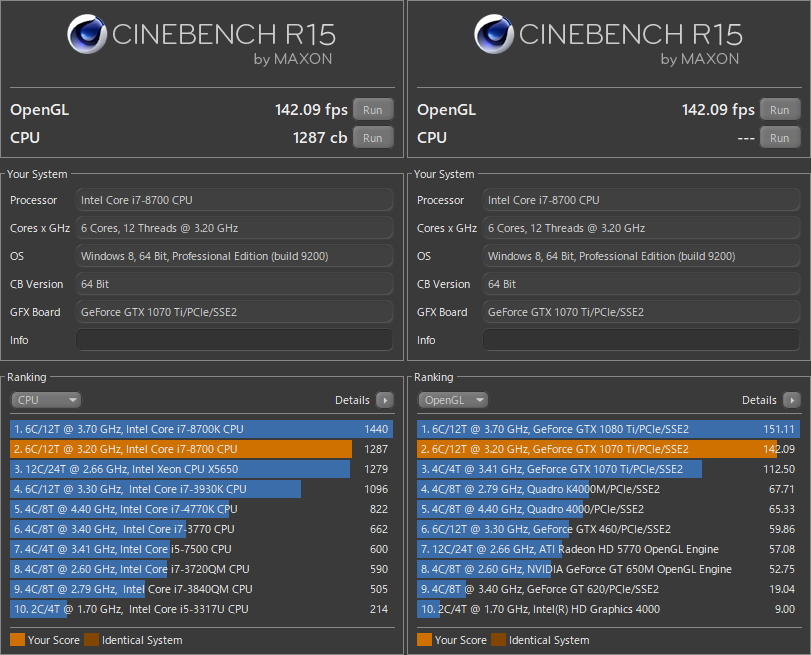This screenshot has height=655, width=811.
Task: Click the 142.09 fps score in left window
Action: 311,110
